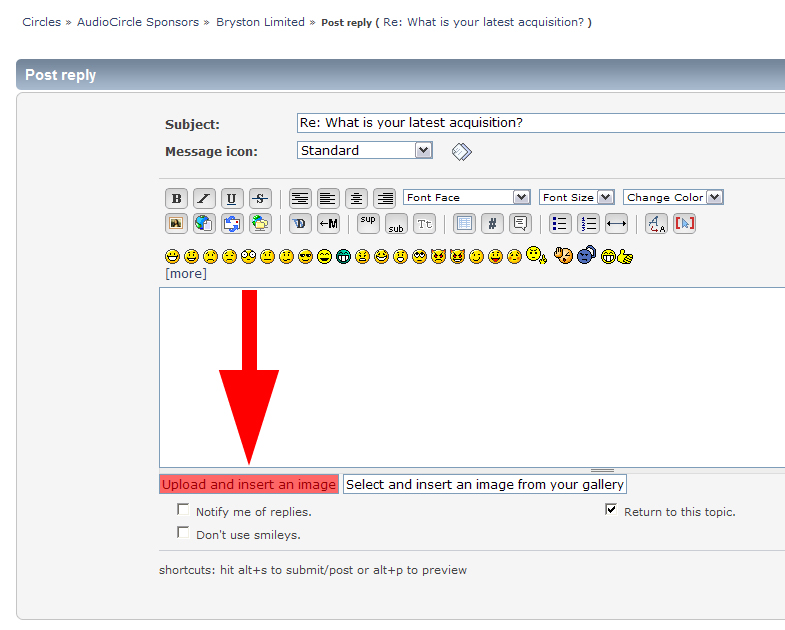The image size is (785, 630).
Task: Go to Circles breadcrumb link
Action: point(42,22)
